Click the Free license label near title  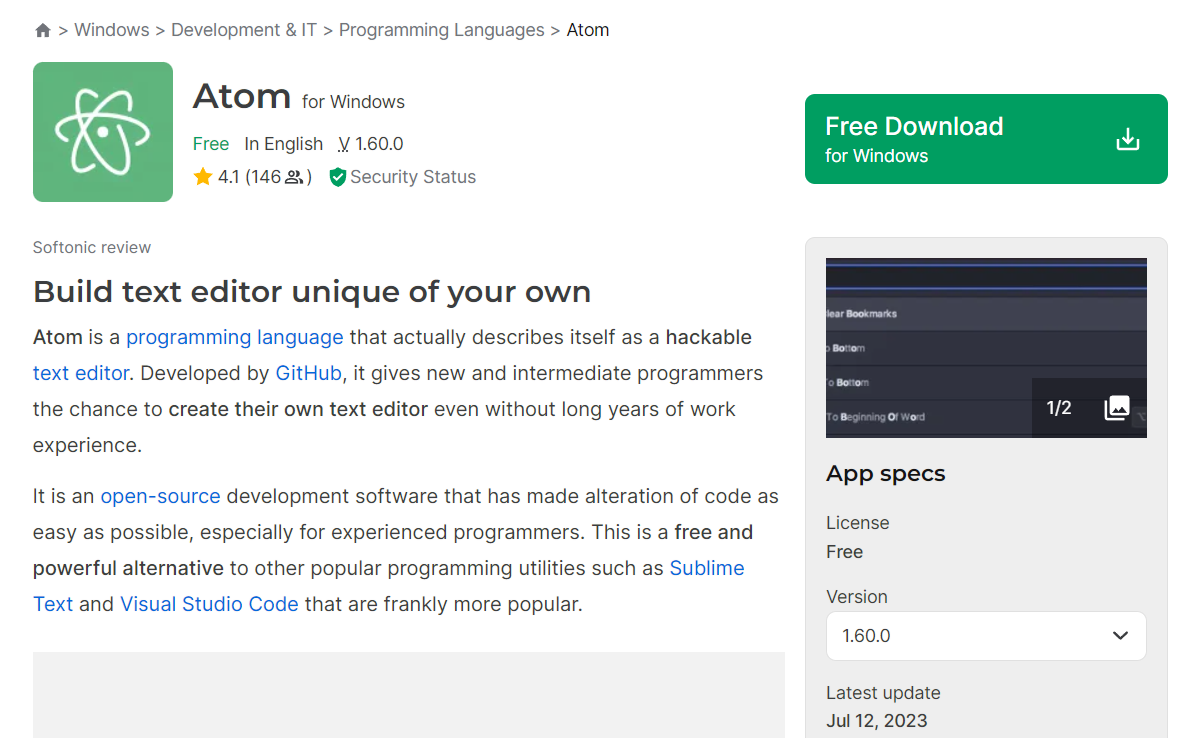(210, 144)
